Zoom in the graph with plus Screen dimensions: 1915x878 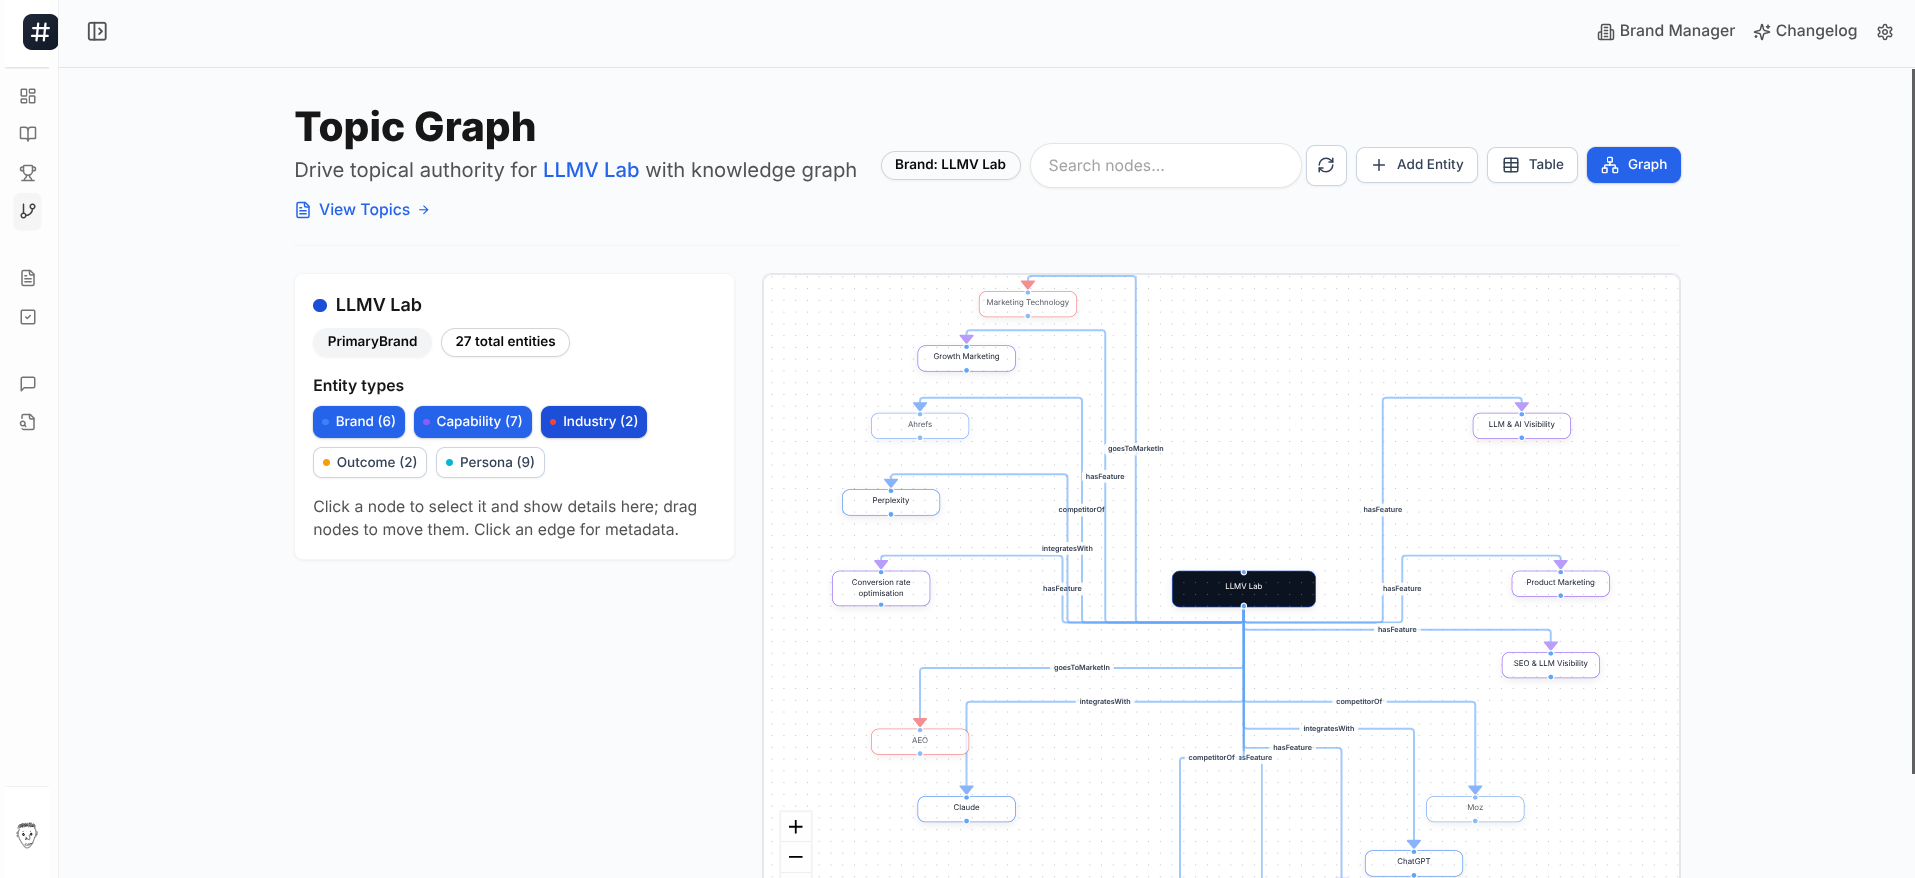[796, 827]
